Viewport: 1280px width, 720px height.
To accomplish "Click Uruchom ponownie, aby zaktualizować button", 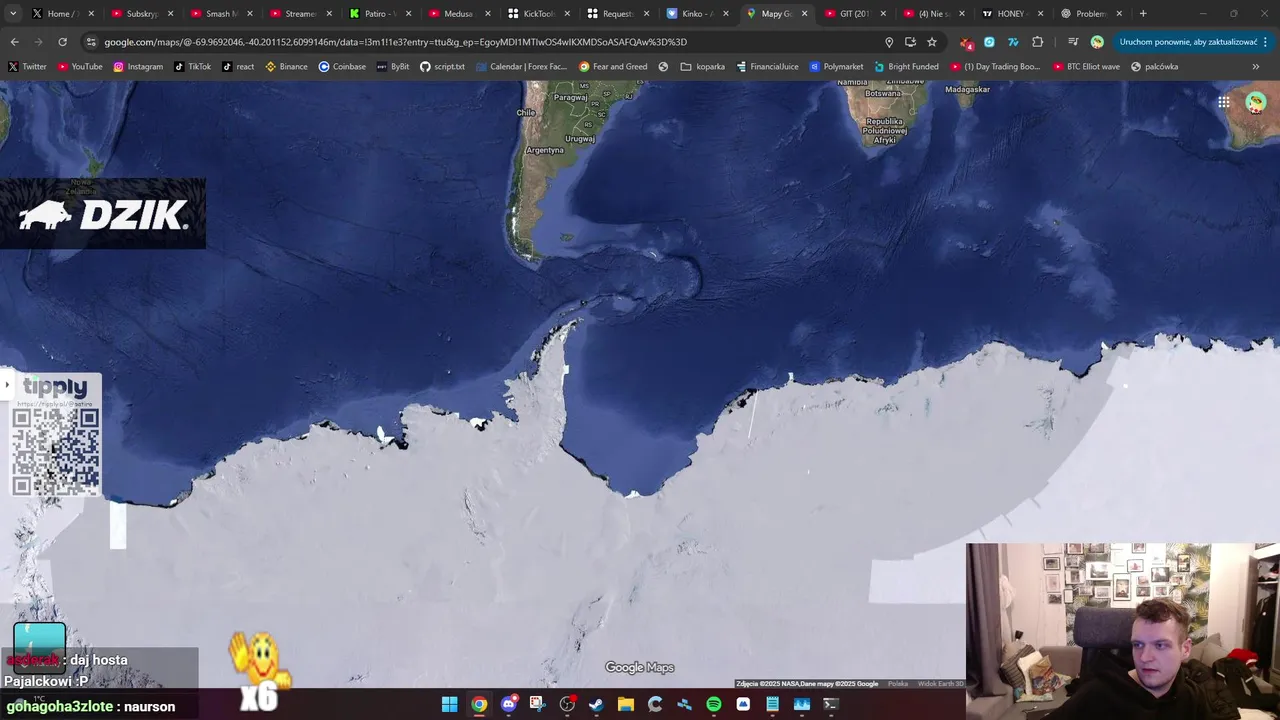I will 1188,42.
